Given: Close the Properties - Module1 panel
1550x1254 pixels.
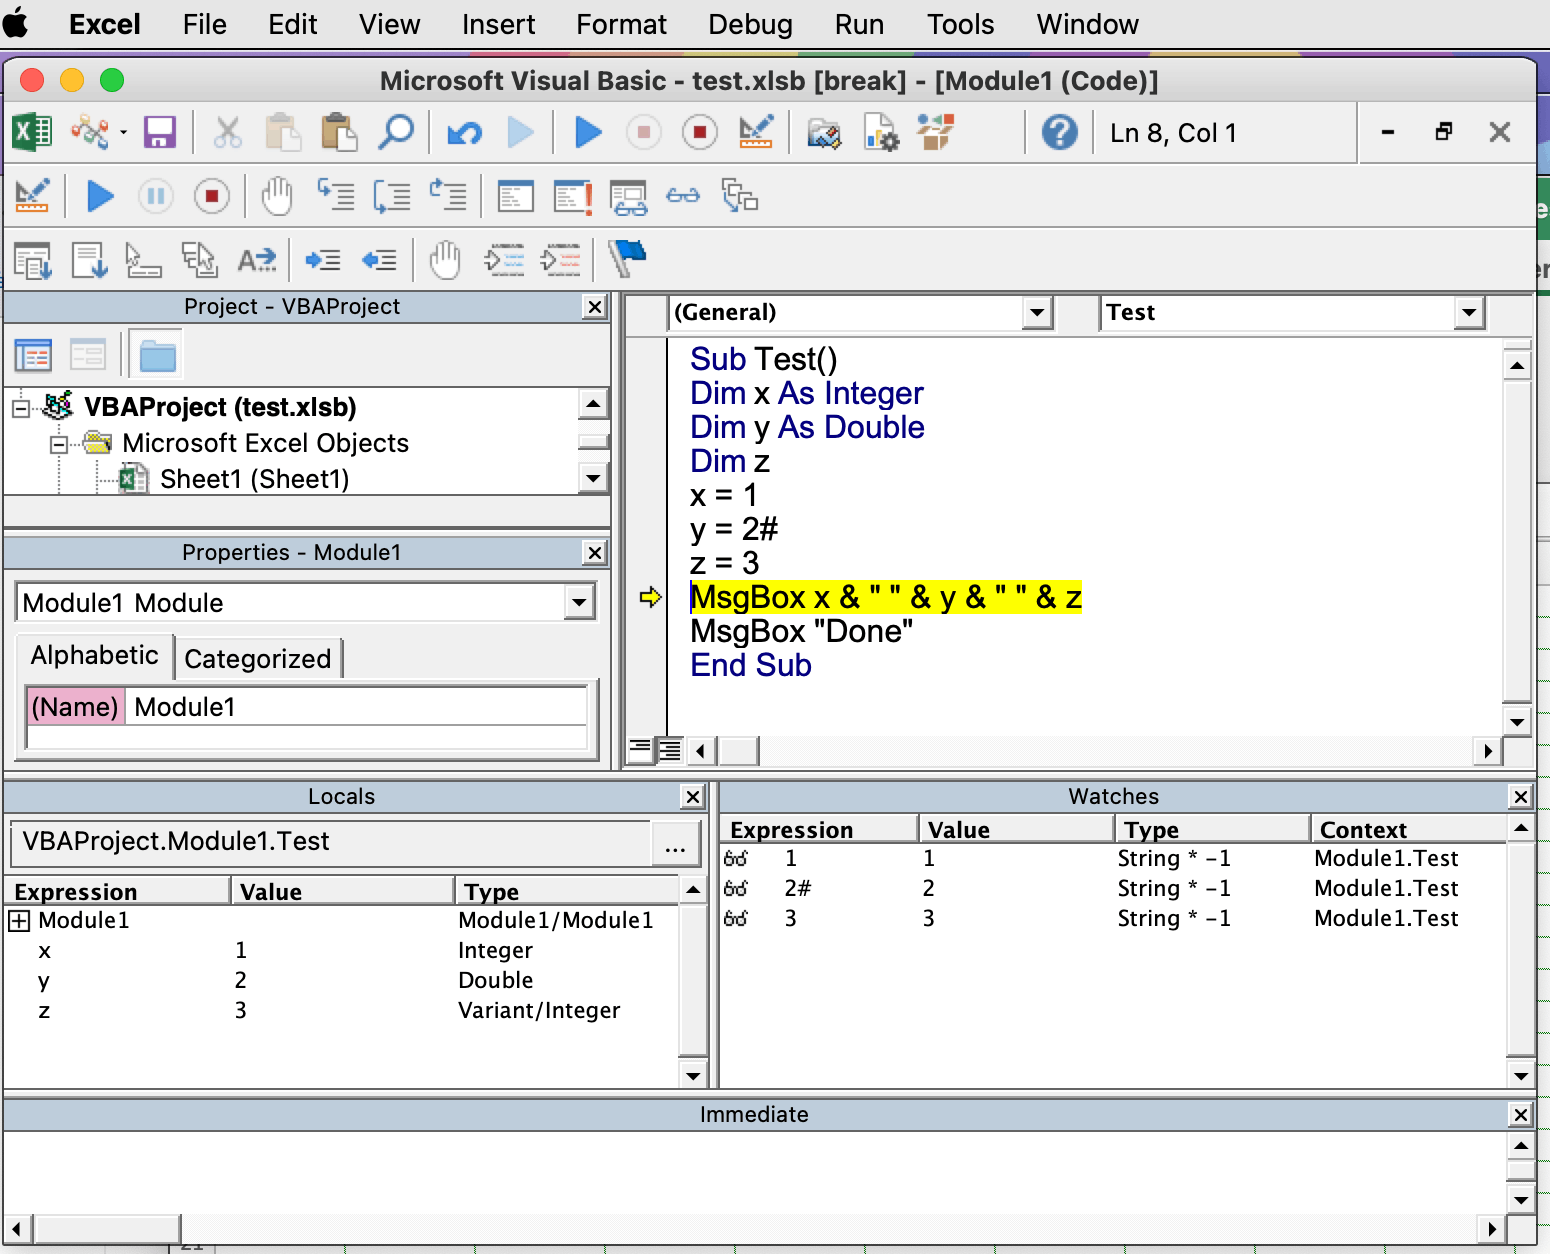Looking at the screenshot, I should [594, 553].
